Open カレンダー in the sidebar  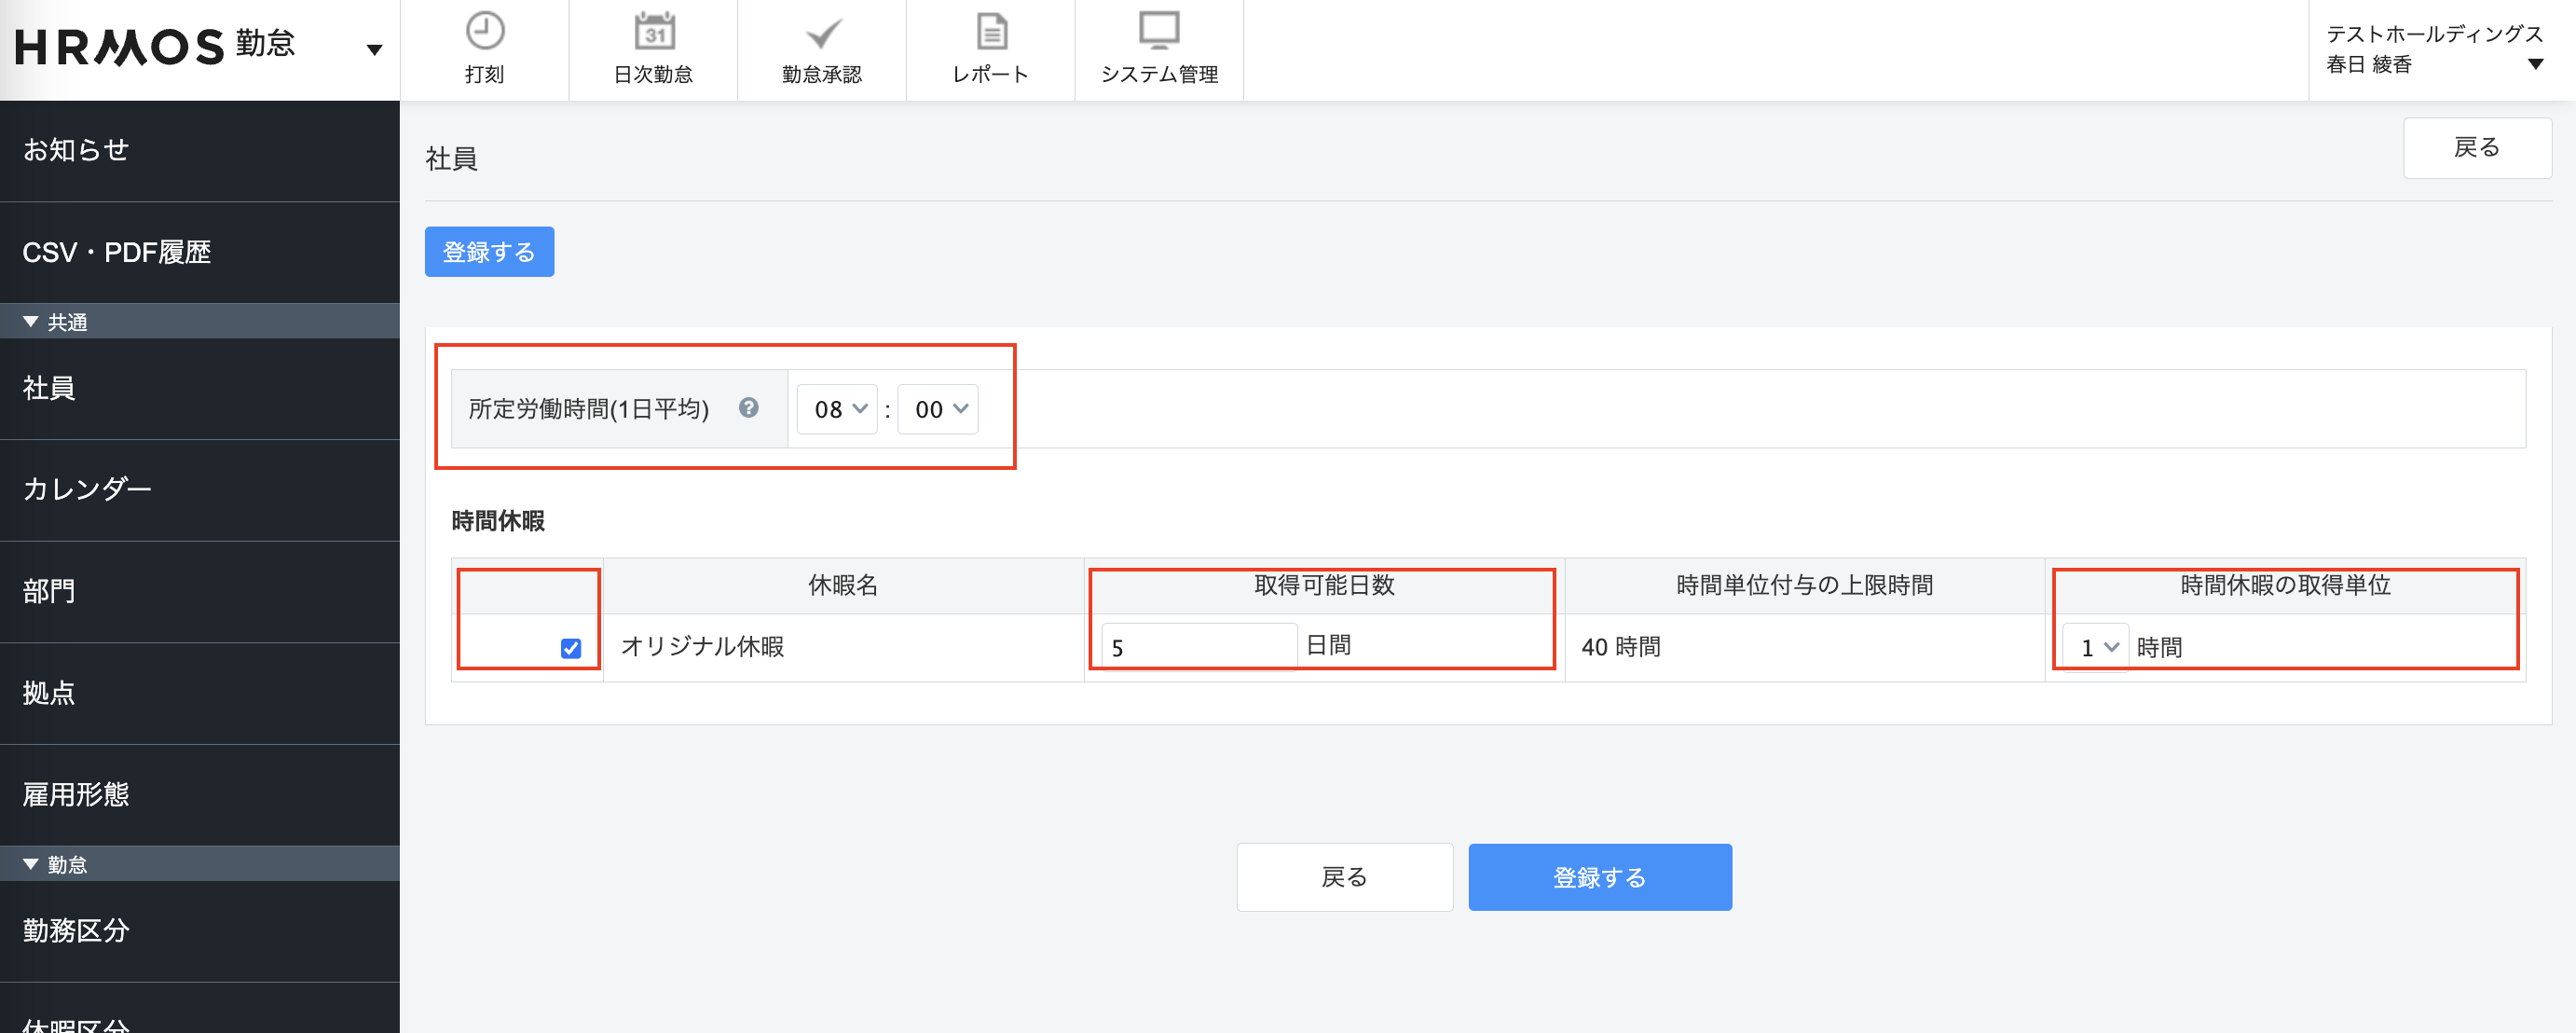[87, 489]
